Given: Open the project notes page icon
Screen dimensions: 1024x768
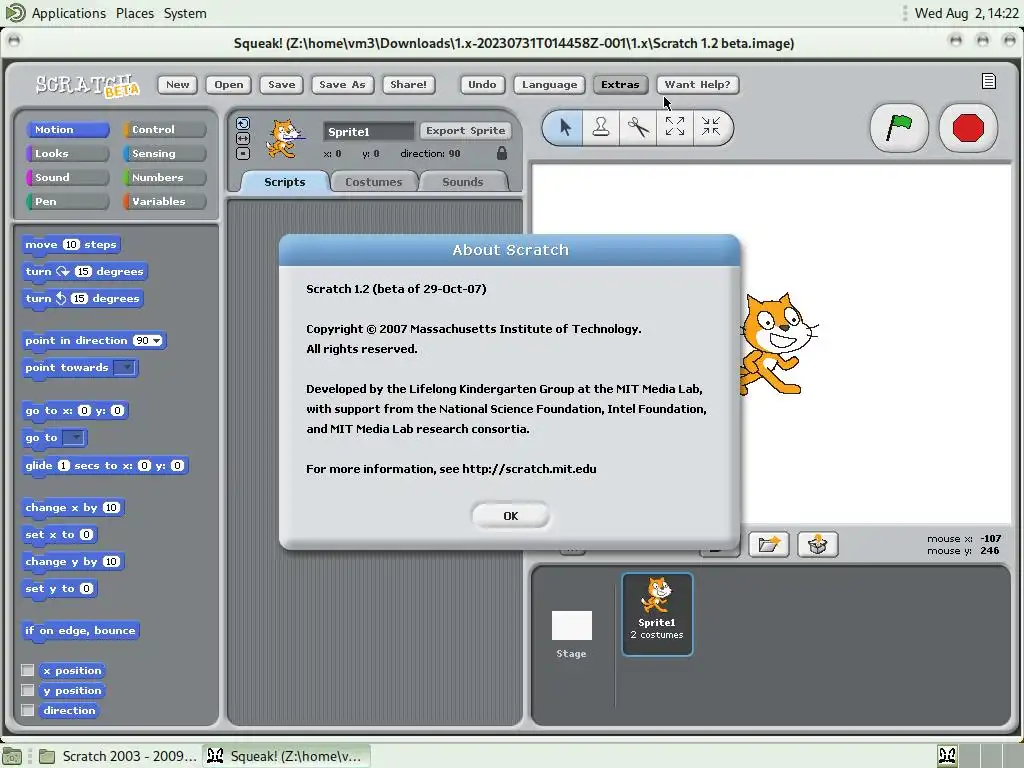Looking at the screenshot, I should (989, 81).
